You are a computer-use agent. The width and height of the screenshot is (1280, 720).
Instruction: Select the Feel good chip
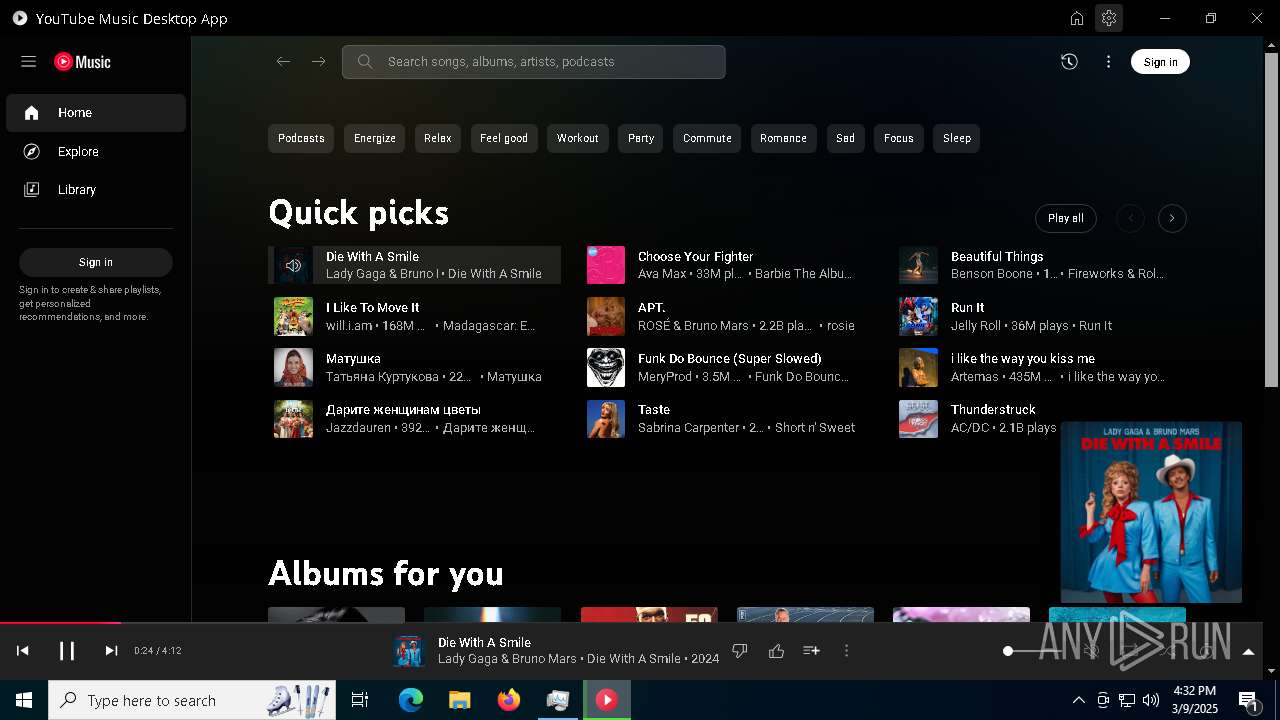click(504, 138)
